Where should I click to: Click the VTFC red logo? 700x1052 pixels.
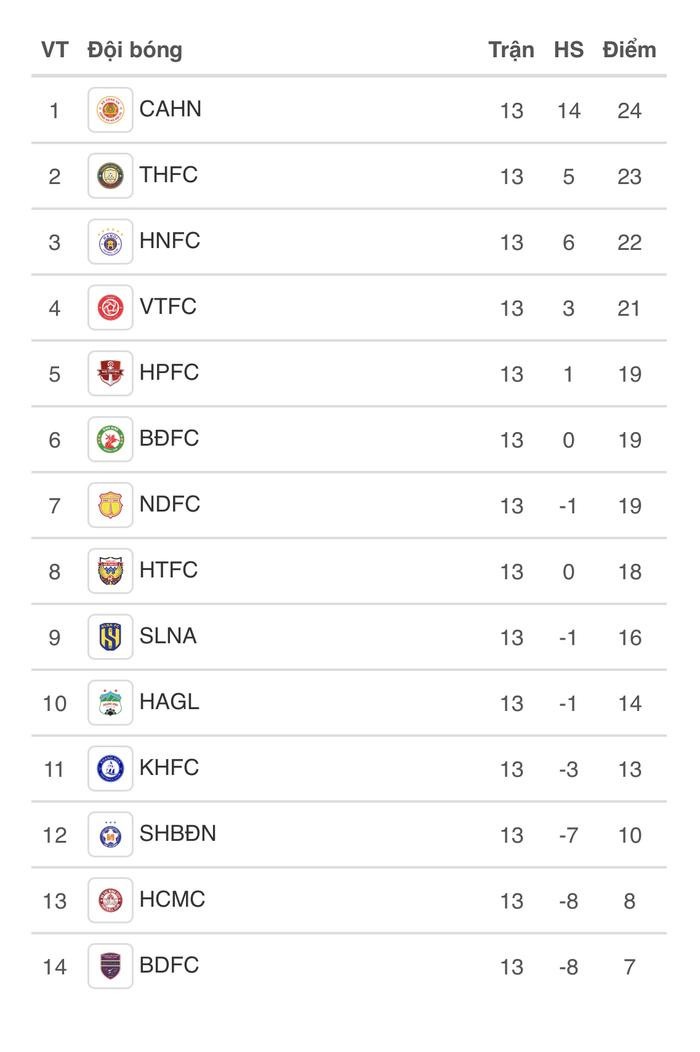(110, 308)
